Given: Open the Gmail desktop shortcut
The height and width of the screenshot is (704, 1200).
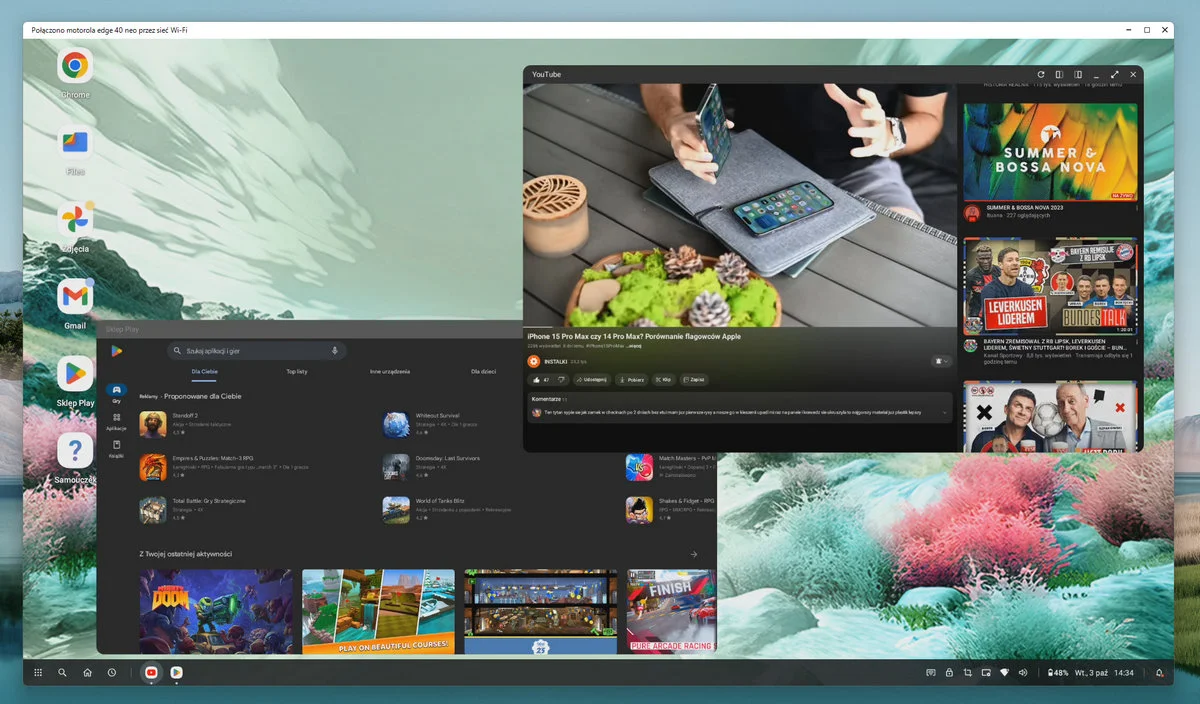Looking at the screenshot, I should click(x=75, y=297).
